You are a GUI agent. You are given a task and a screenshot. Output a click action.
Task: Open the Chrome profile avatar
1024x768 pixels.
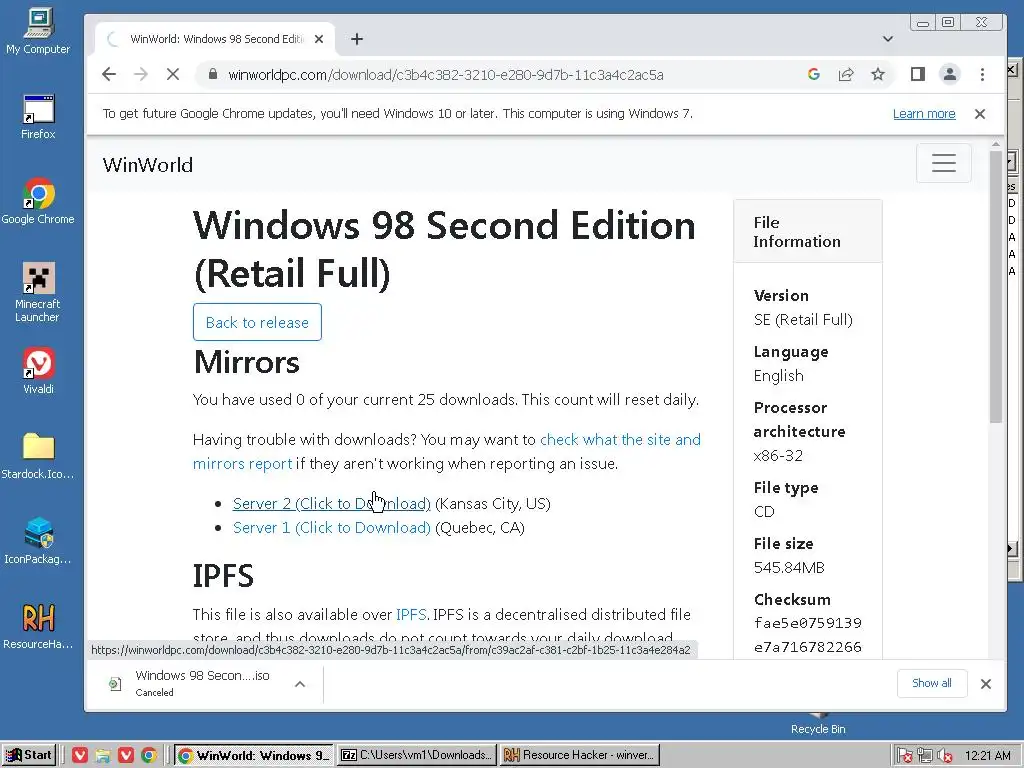pyautogui.click(x=950, y=74)
